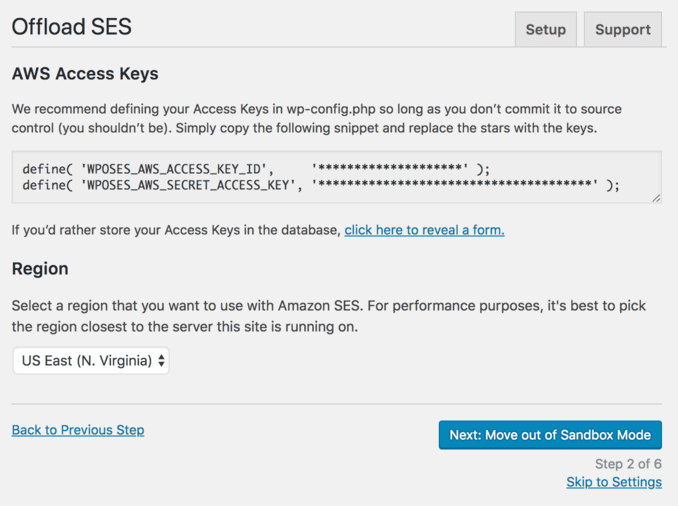Click the WPOSES_AWS_SECRET_ACCESS_KEY constant name

tap(197, 185)
